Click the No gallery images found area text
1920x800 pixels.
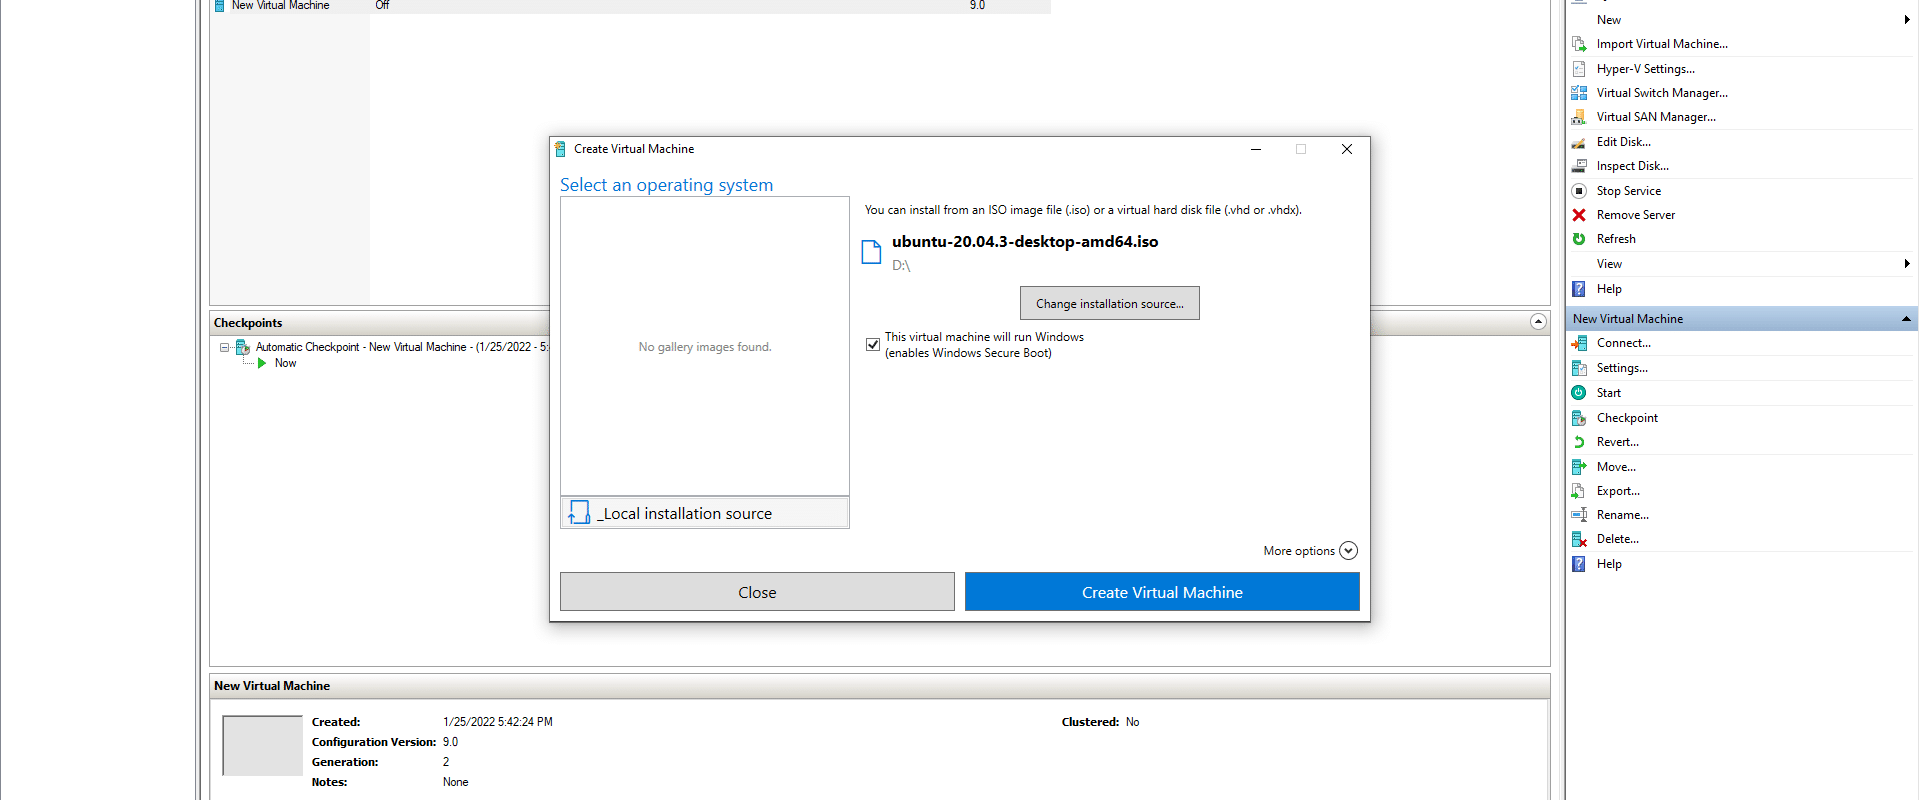point(705,347)
